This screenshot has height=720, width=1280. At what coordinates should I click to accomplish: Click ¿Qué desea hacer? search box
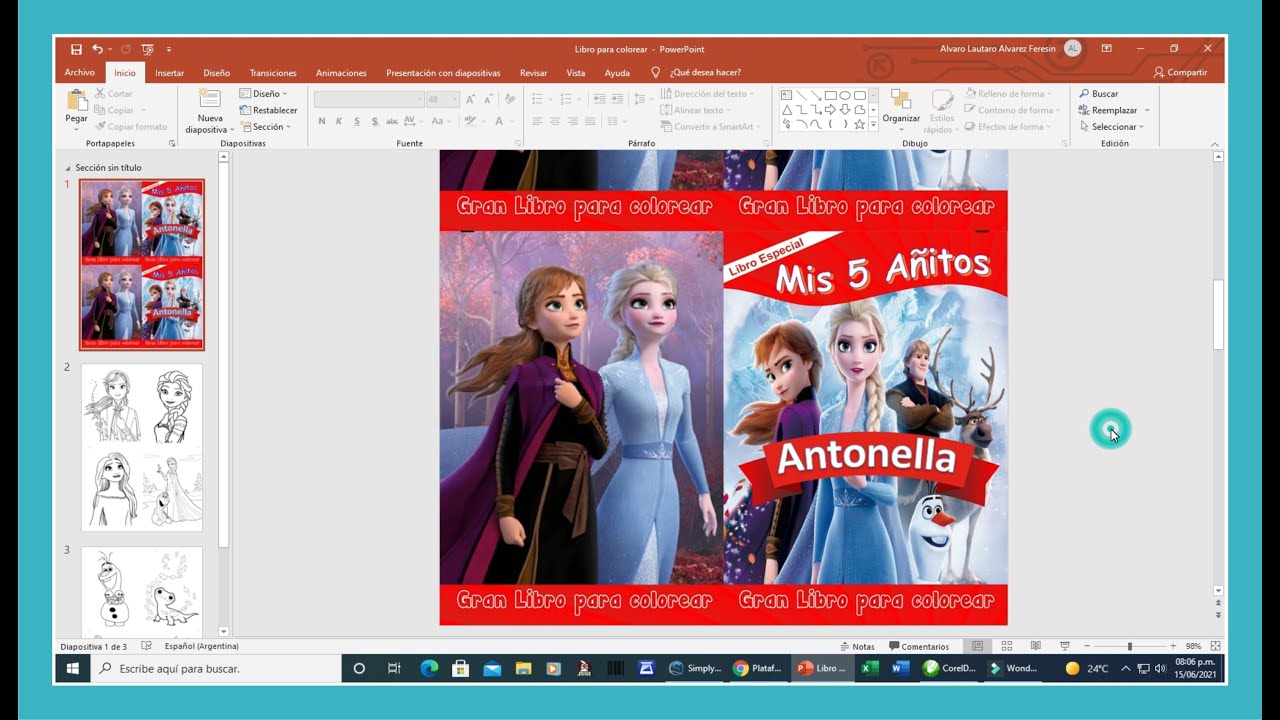point(697,72)
